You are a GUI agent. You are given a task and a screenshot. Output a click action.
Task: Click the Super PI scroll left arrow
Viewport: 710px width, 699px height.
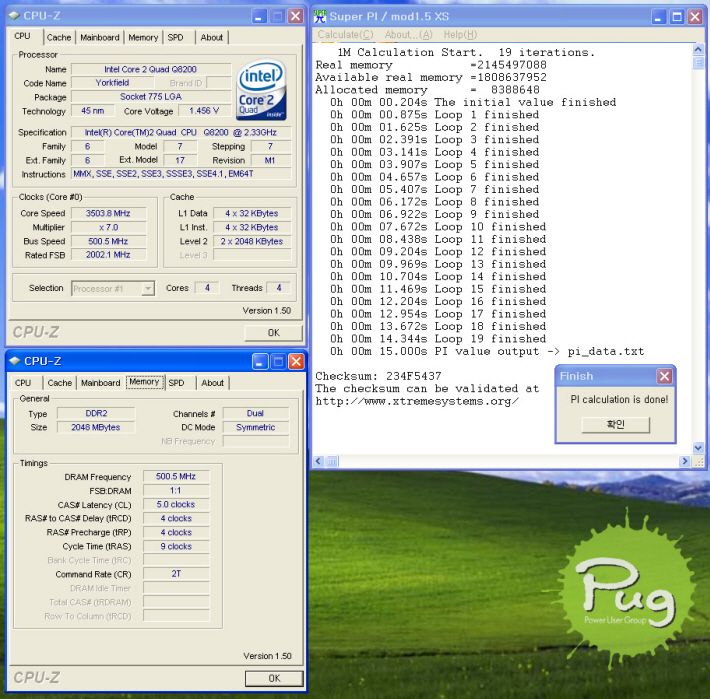point(318,461)
